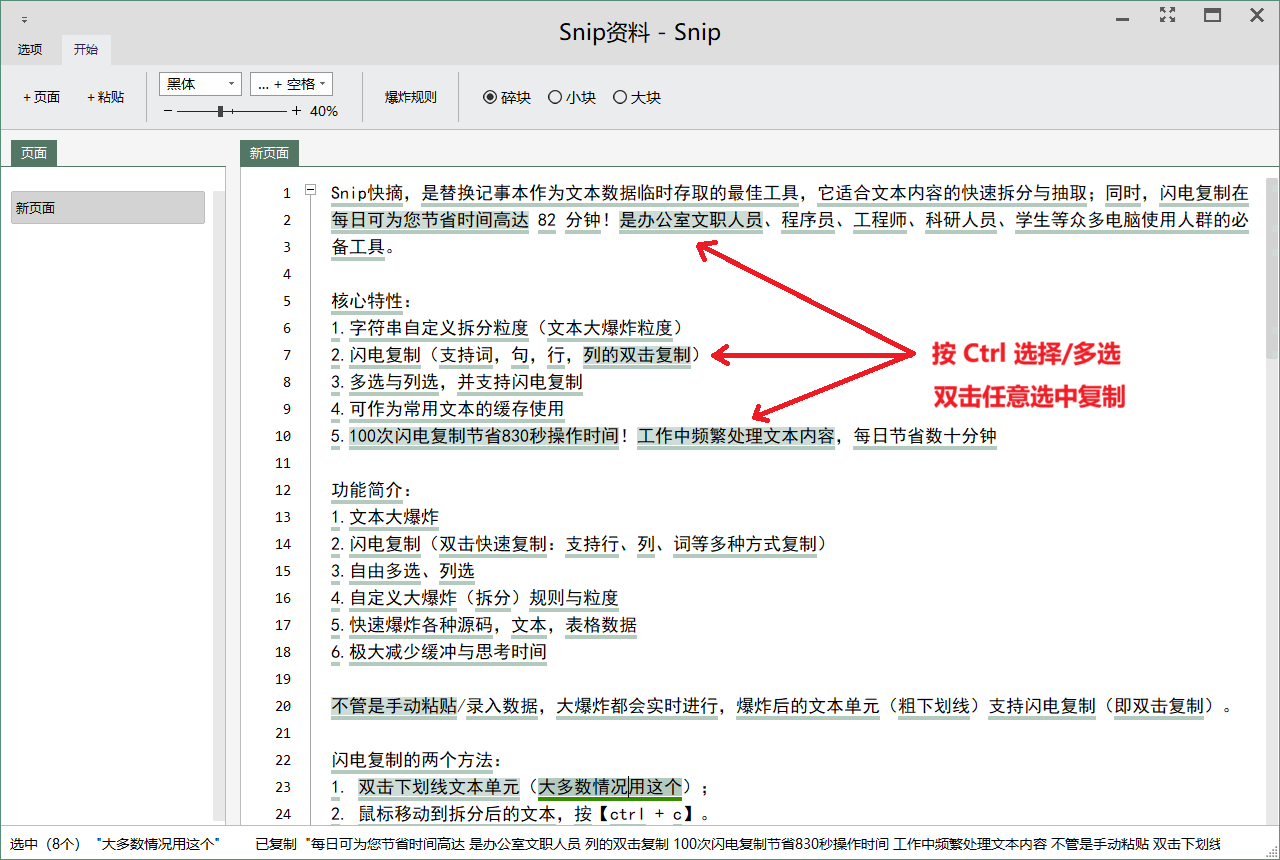Click the word 工程师 on line 2
Screen dimensions: 1280x860
click(x=880, y=220)
